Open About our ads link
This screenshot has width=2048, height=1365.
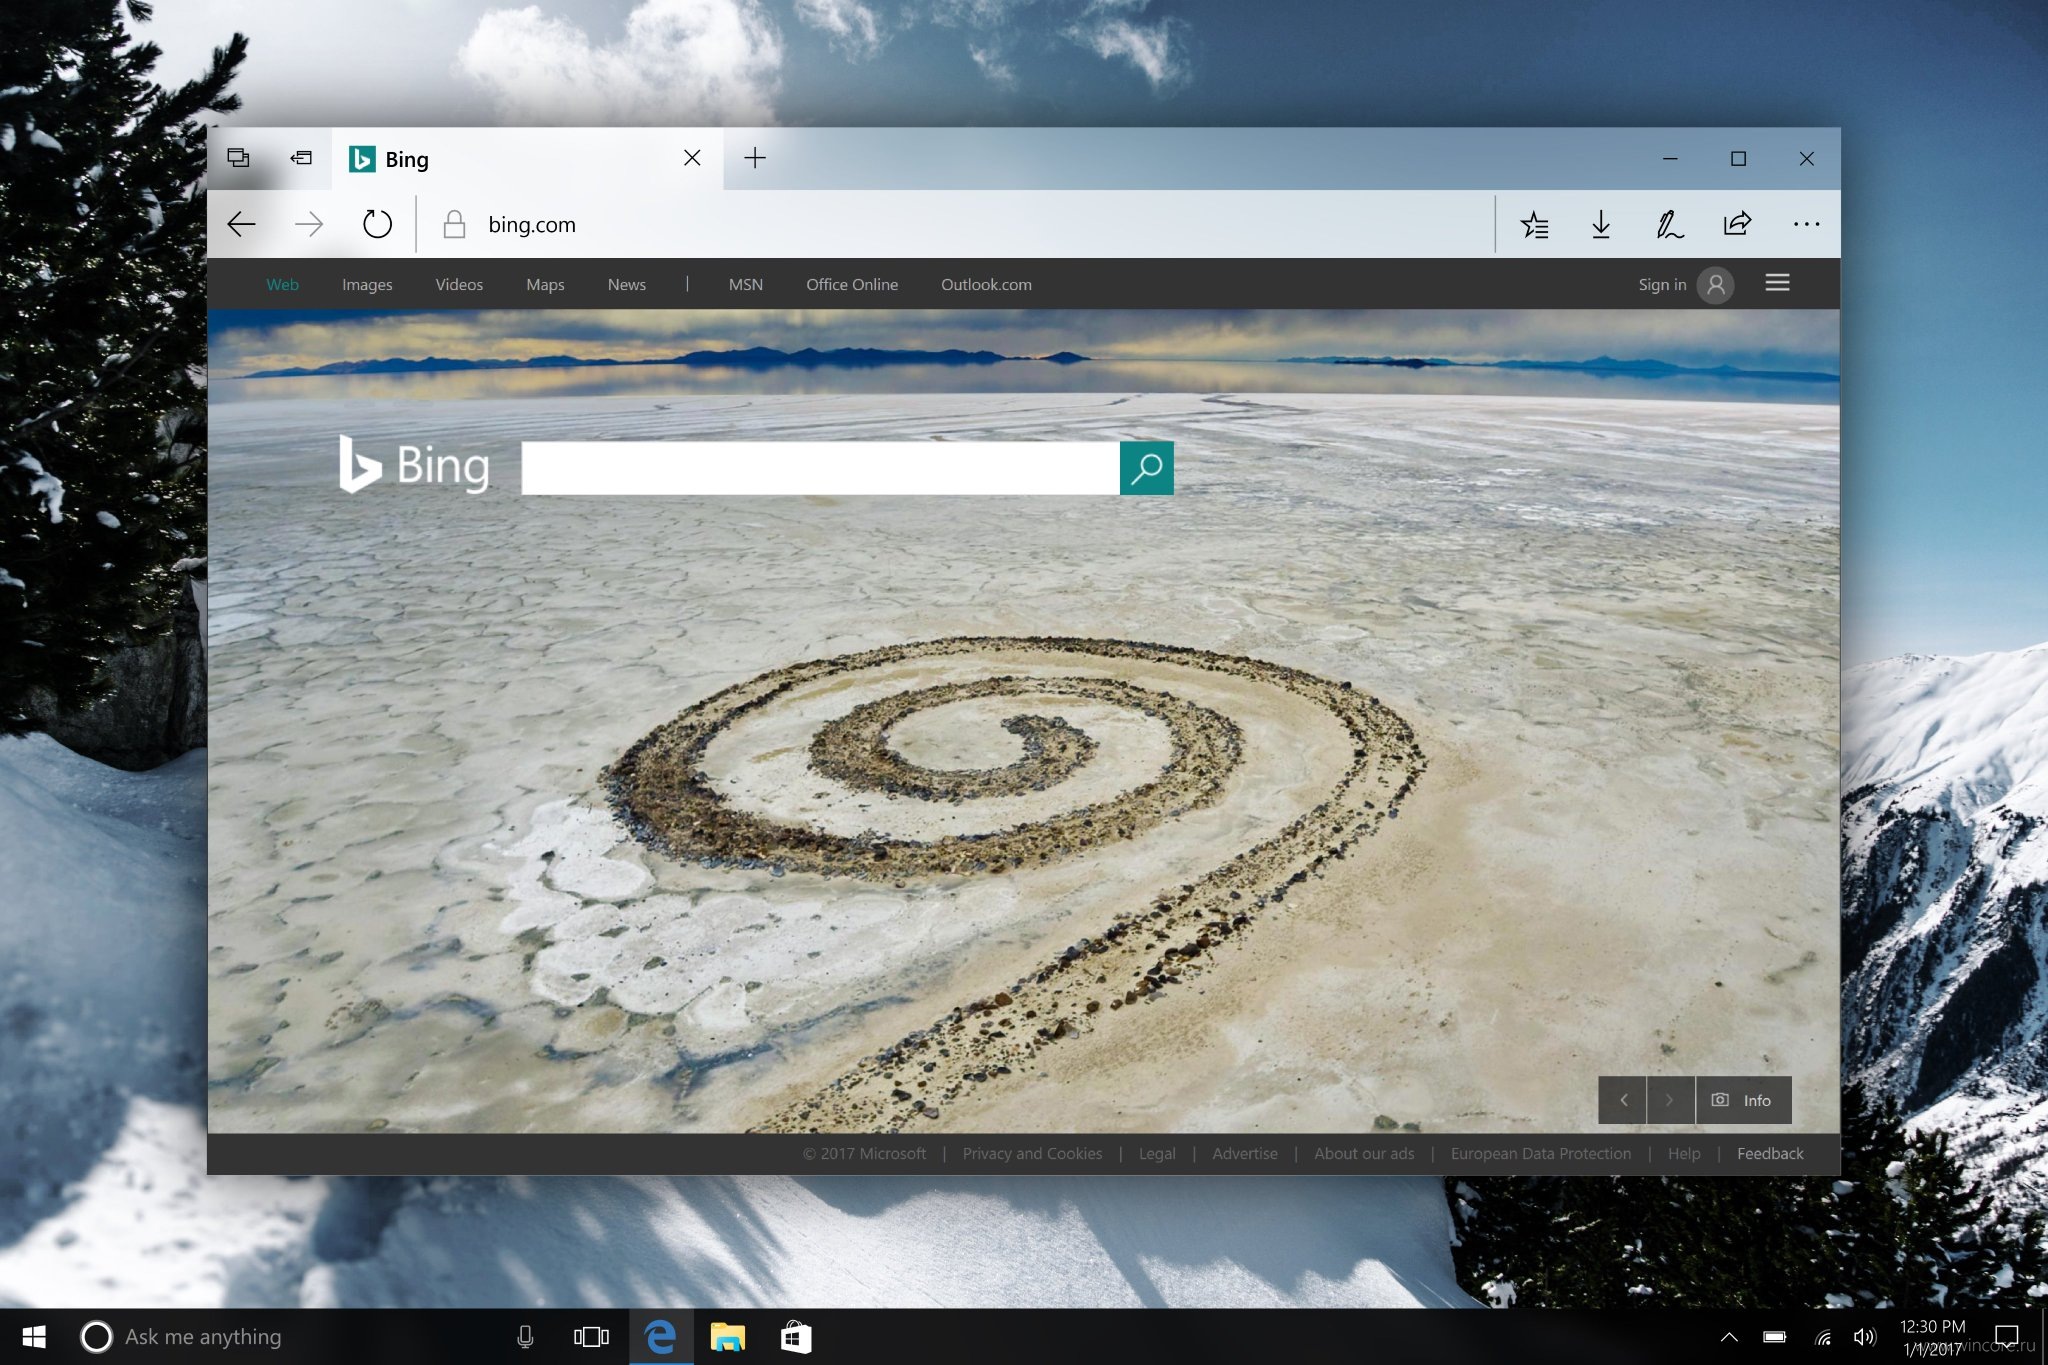(x=1364, y=1154)
